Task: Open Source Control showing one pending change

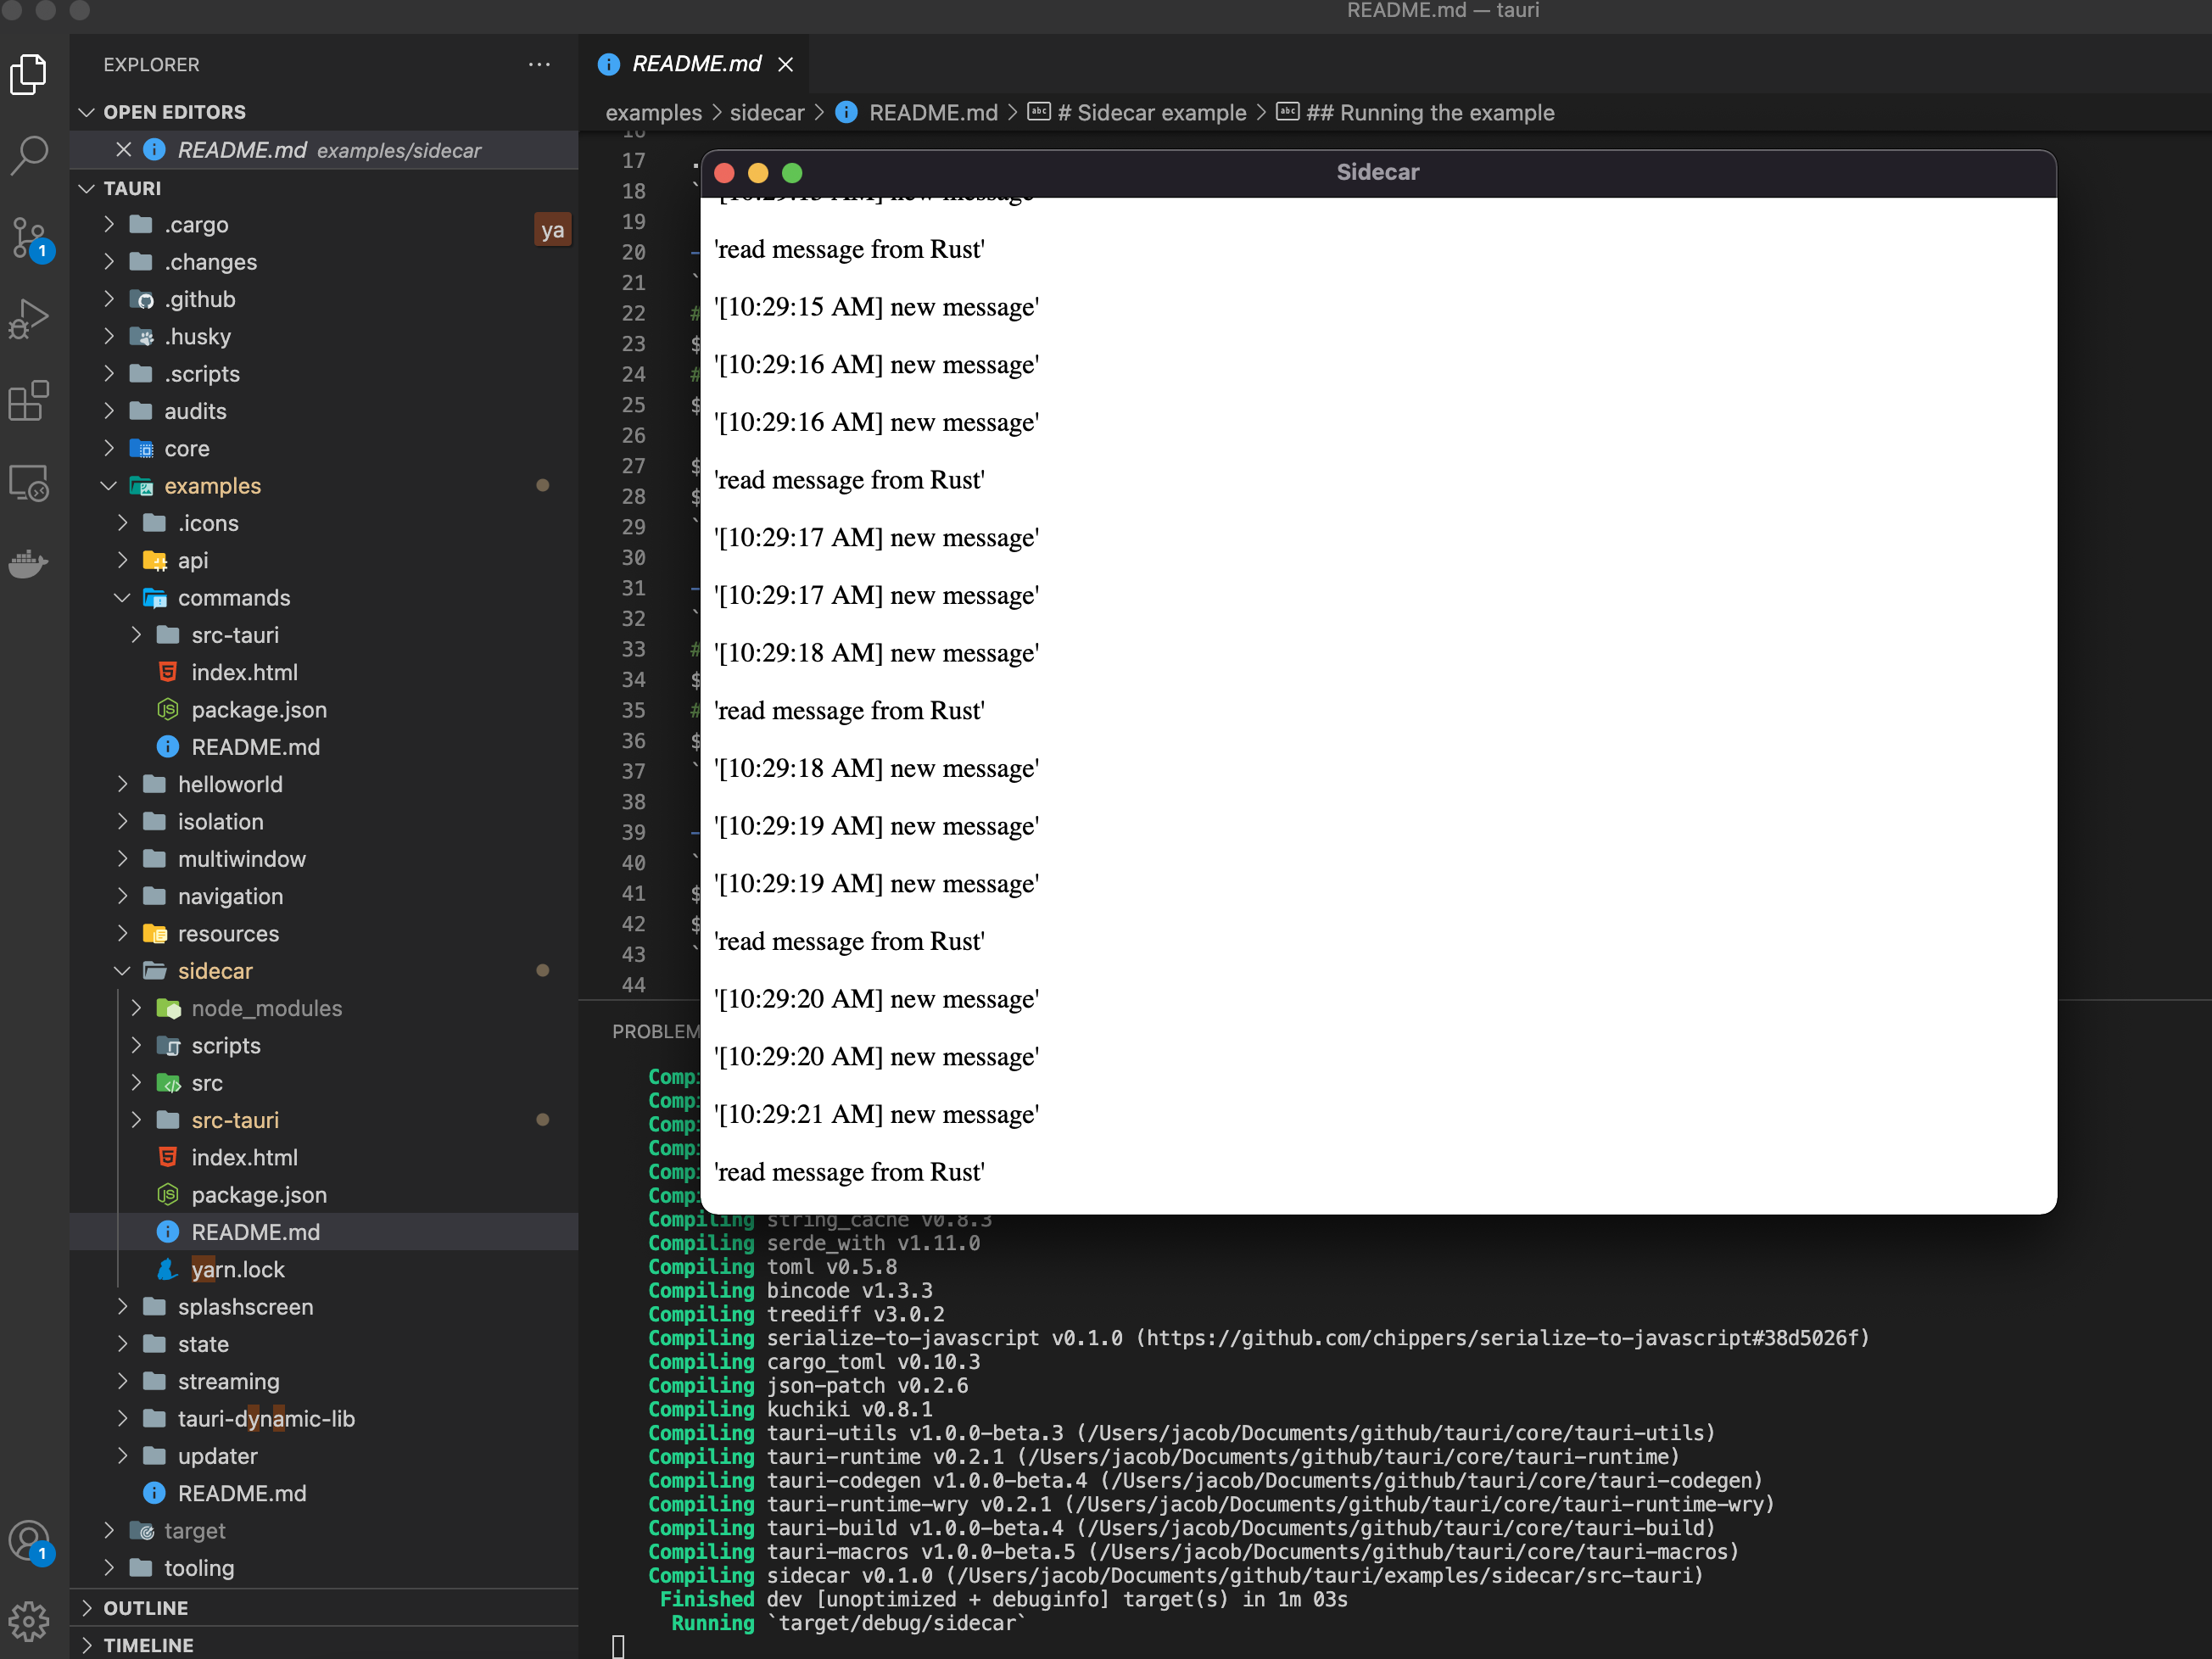Action: pyautogui.click(x=29, y=238)
